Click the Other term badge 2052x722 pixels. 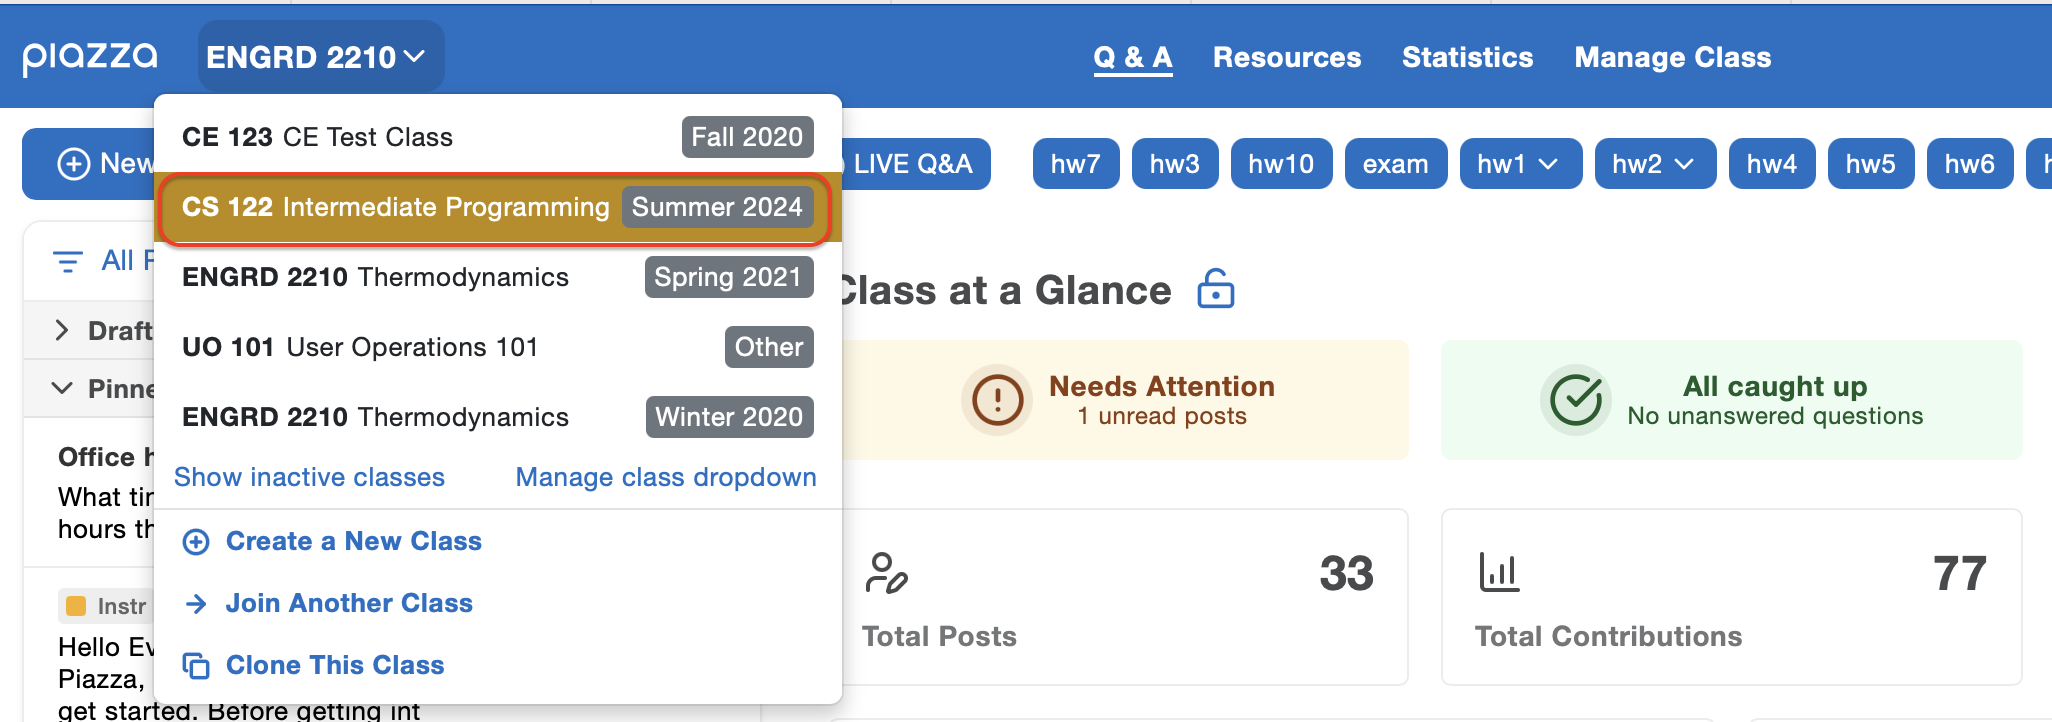(769, 347)
